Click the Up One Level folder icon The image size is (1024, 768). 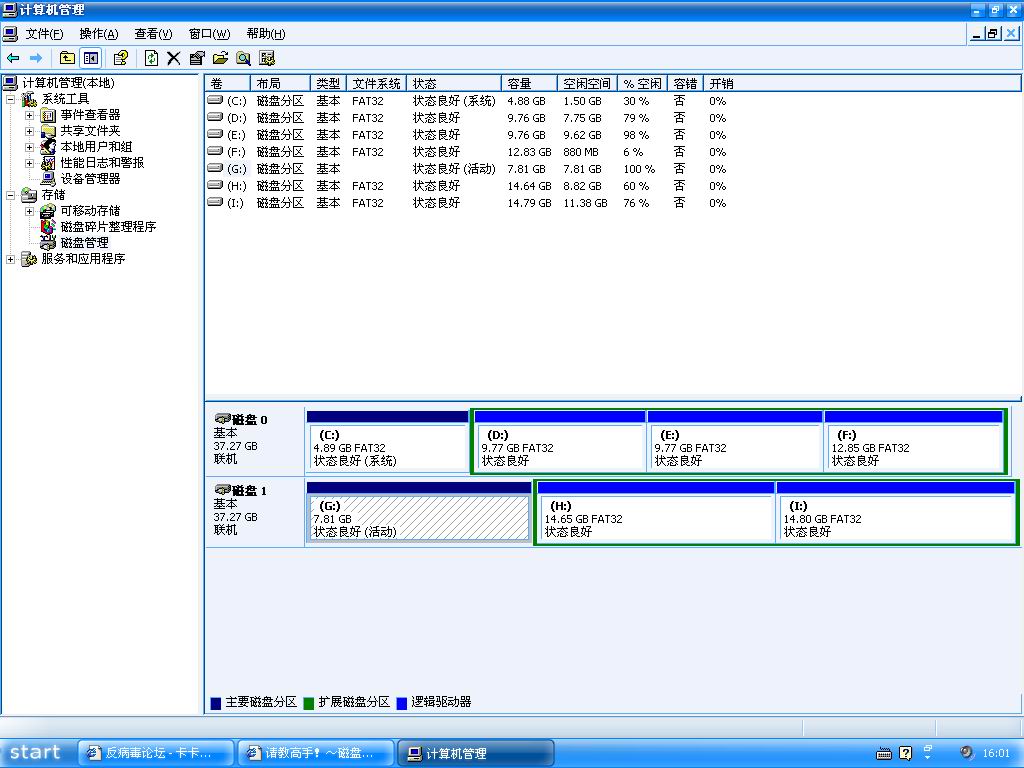click(x=67, y=58)
